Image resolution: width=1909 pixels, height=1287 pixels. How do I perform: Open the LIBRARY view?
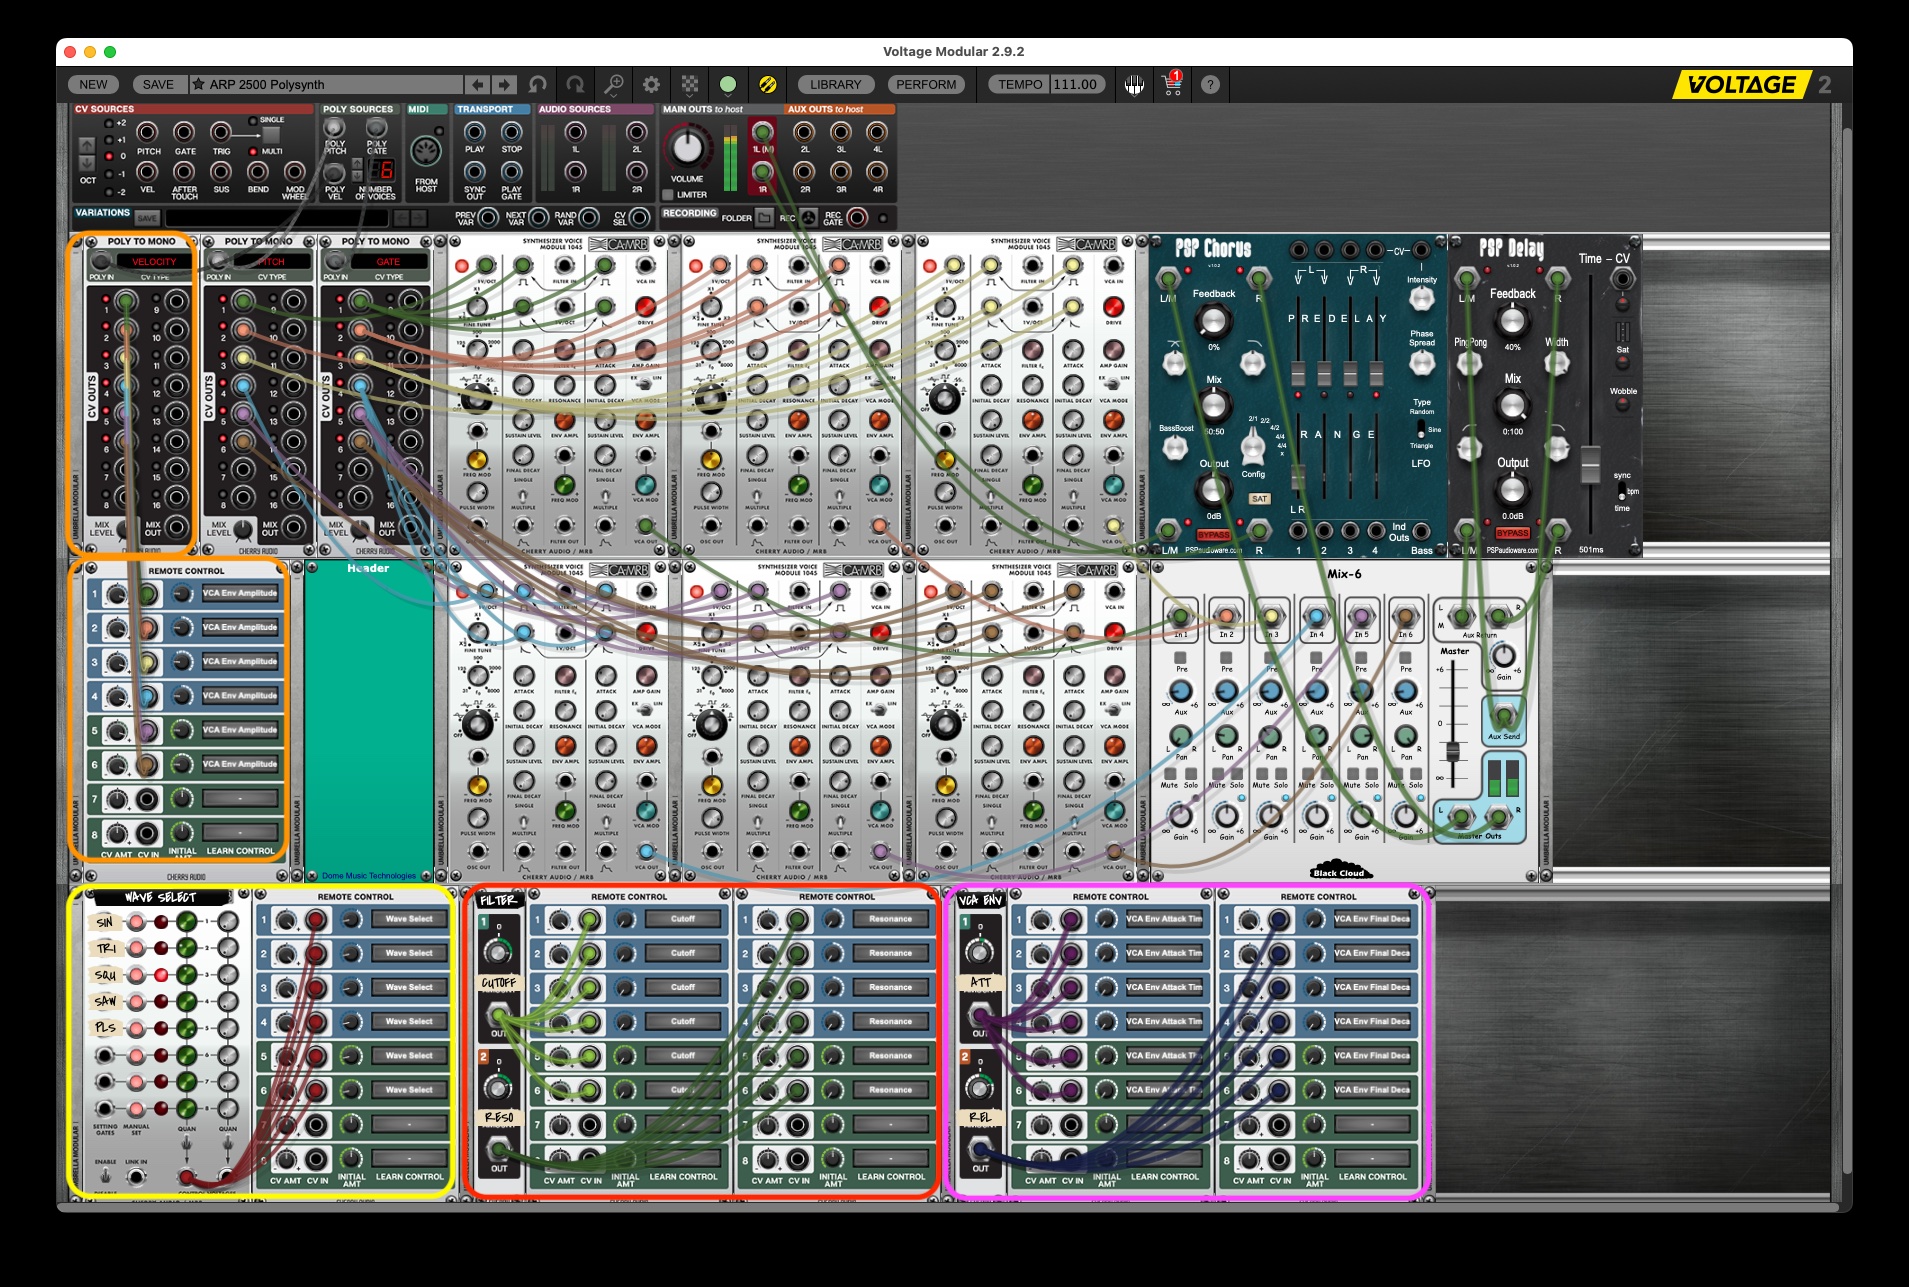click(x=835, y=85)
